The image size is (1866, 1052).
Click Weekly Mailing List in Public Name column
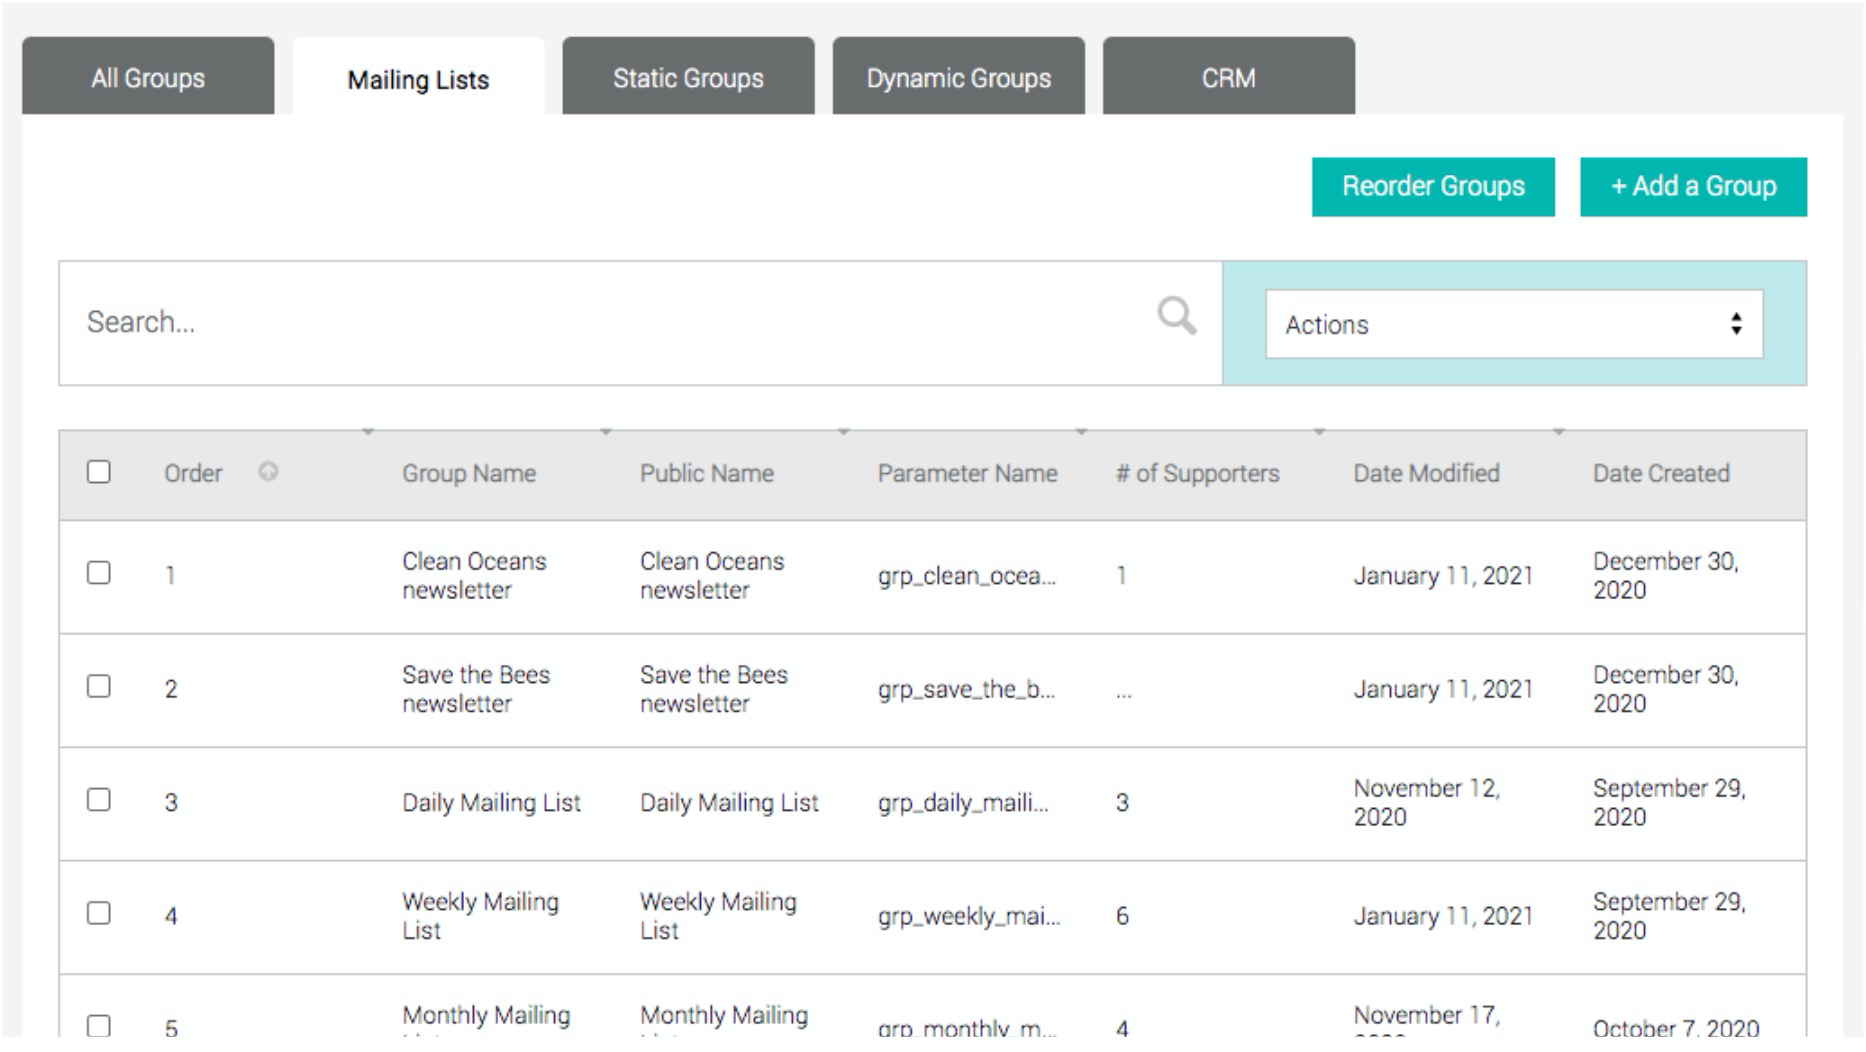point(718,915)
